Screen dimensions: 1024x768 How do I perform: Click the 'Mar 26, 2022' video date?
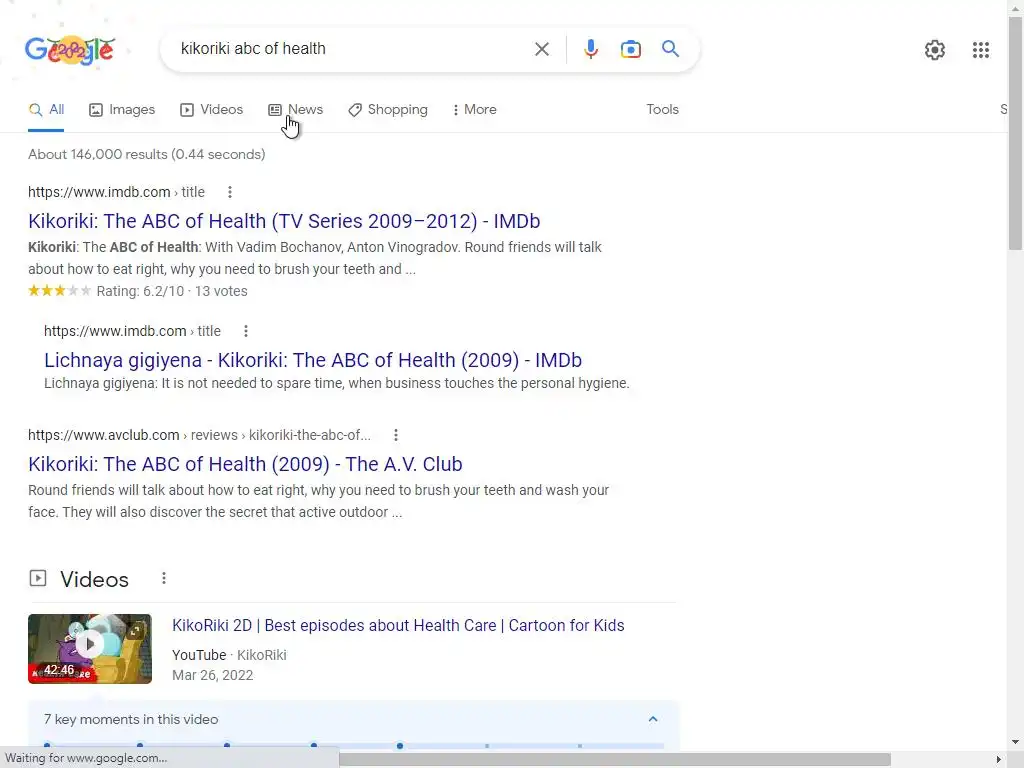tap(212, 675)
